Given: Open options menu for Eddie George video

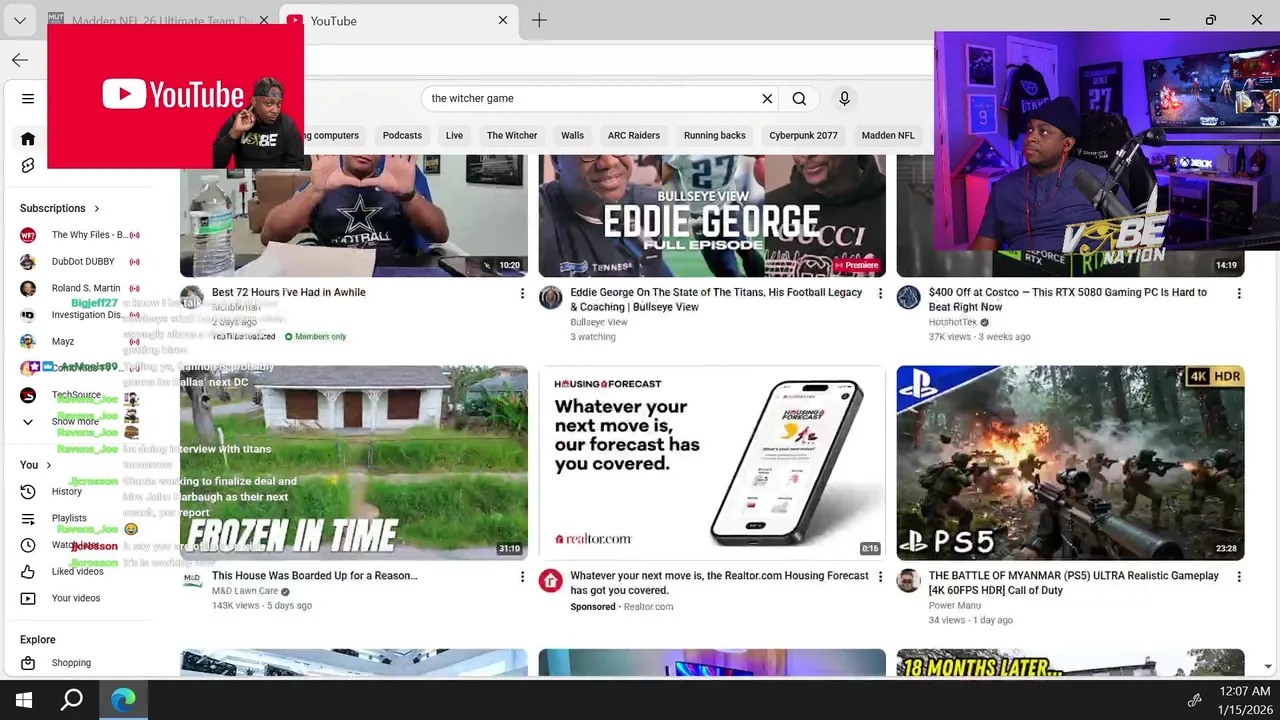Looking at the screenshot, I should point(880,293).
